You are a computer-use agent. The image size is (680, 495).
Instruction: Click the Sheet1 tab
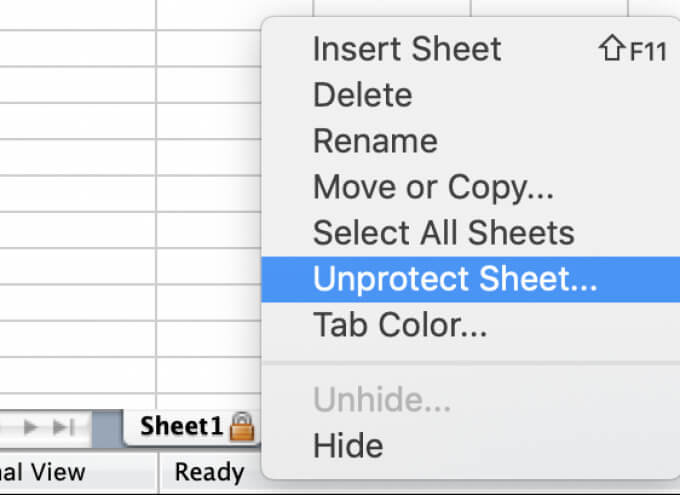click(x=181, y=427)
